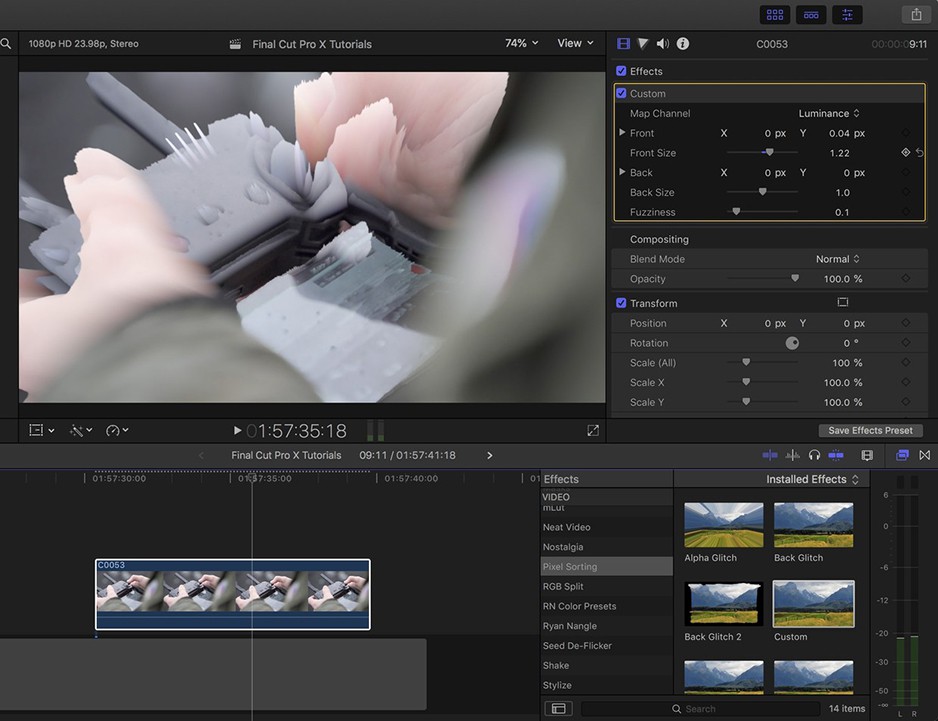This screenshot has height=721, width=938.
Task: Select the Pixel Sorting effects category
Action: click(x=570, y=567)
